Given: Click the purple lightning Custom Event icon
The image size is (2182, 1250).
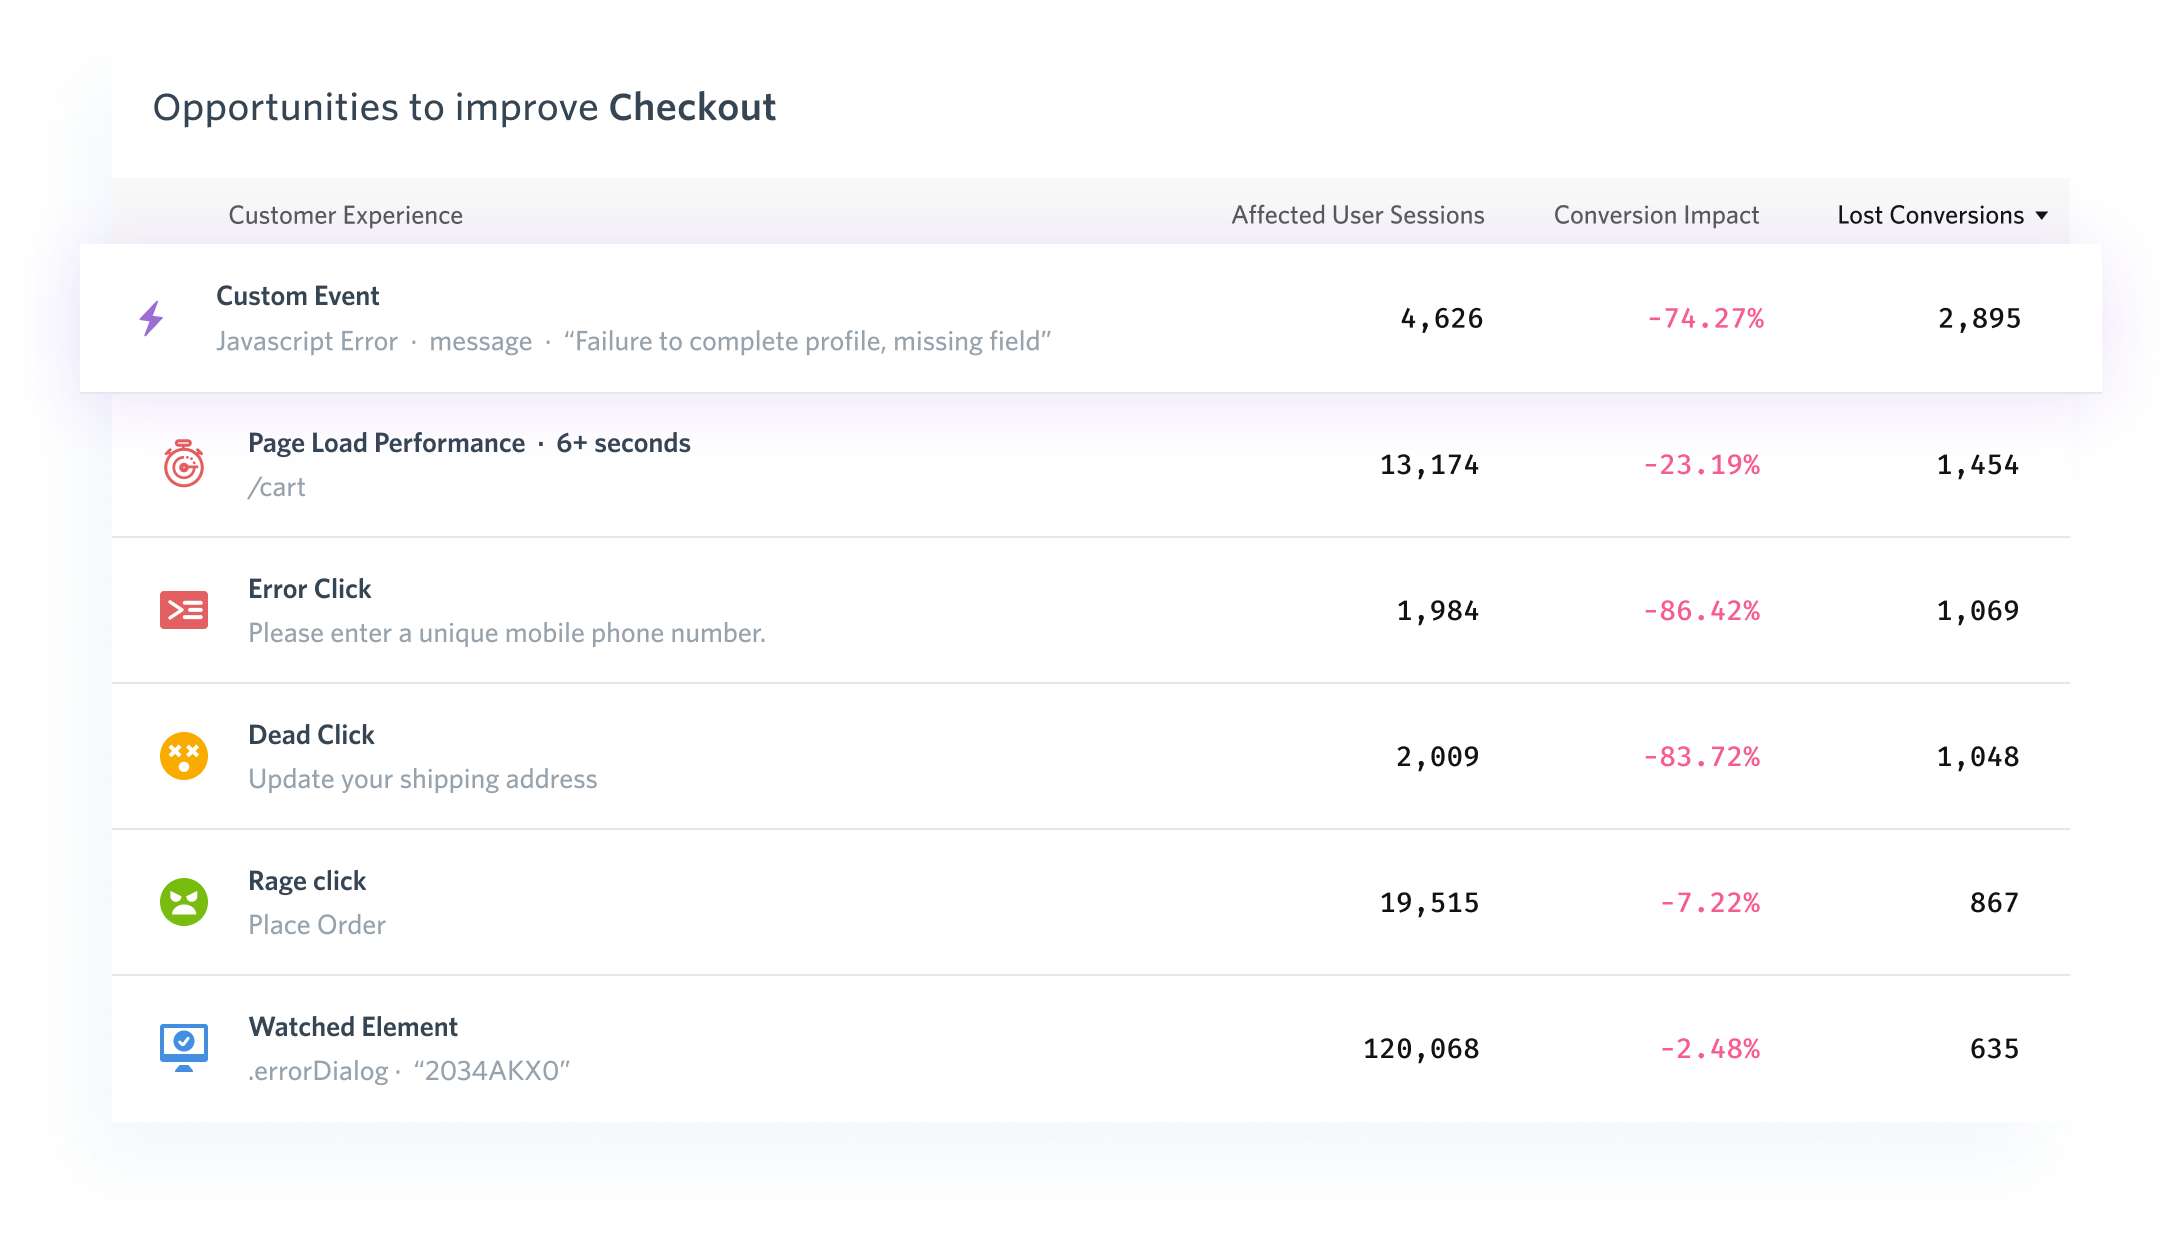Looking at the screenshot, I should pos(152,319).
